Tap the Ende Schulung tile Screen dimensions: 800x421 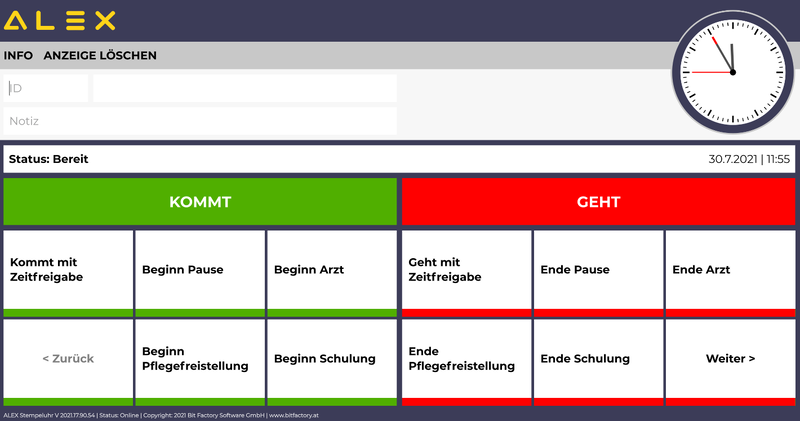(x=598, y=359)
